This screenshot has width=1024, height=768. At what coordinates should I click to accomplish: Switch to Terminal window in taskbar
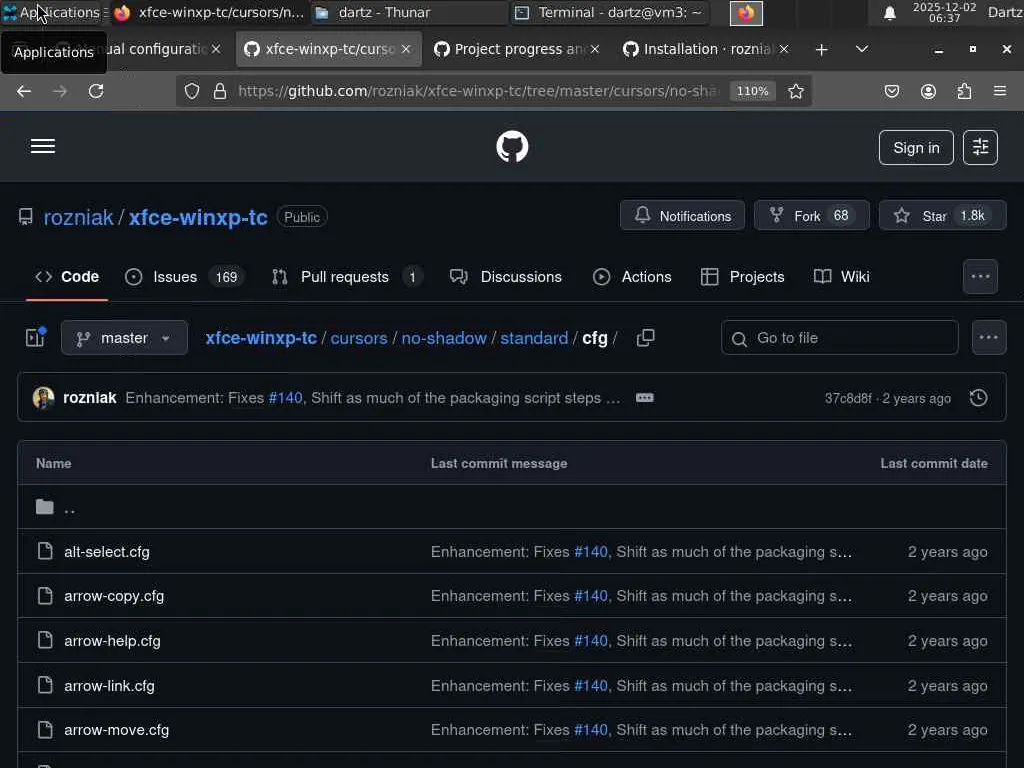click(x=609, y=12)
